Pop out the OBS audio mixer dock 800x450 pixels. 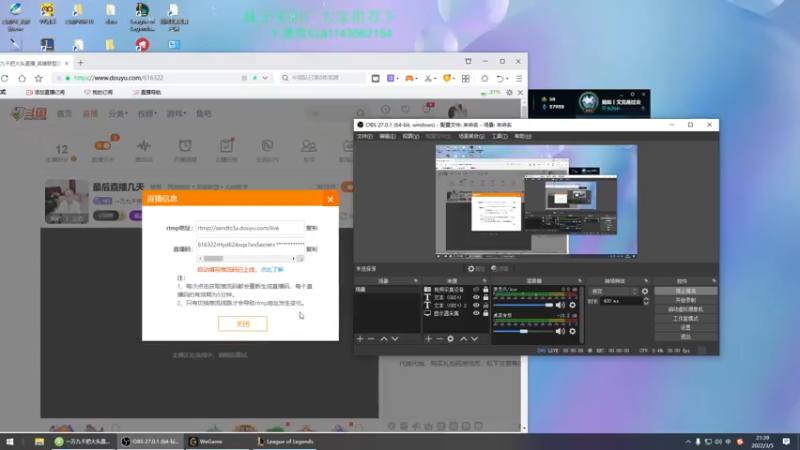point(580,281)
